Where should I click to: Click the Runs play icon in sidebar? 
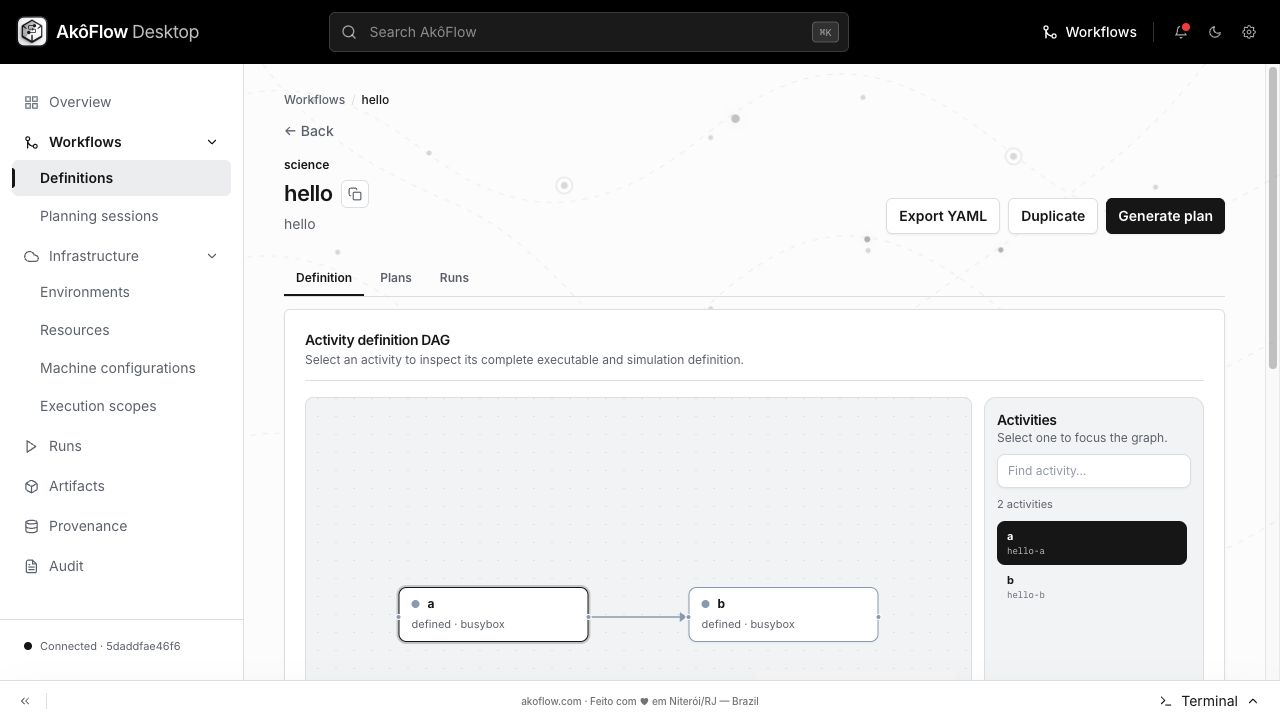31,446
